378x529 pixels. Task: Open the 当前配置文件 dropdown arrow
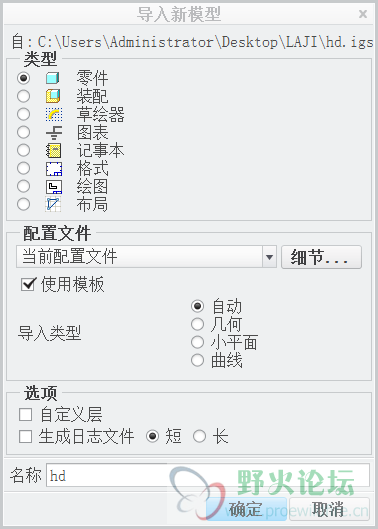[269, 257]
